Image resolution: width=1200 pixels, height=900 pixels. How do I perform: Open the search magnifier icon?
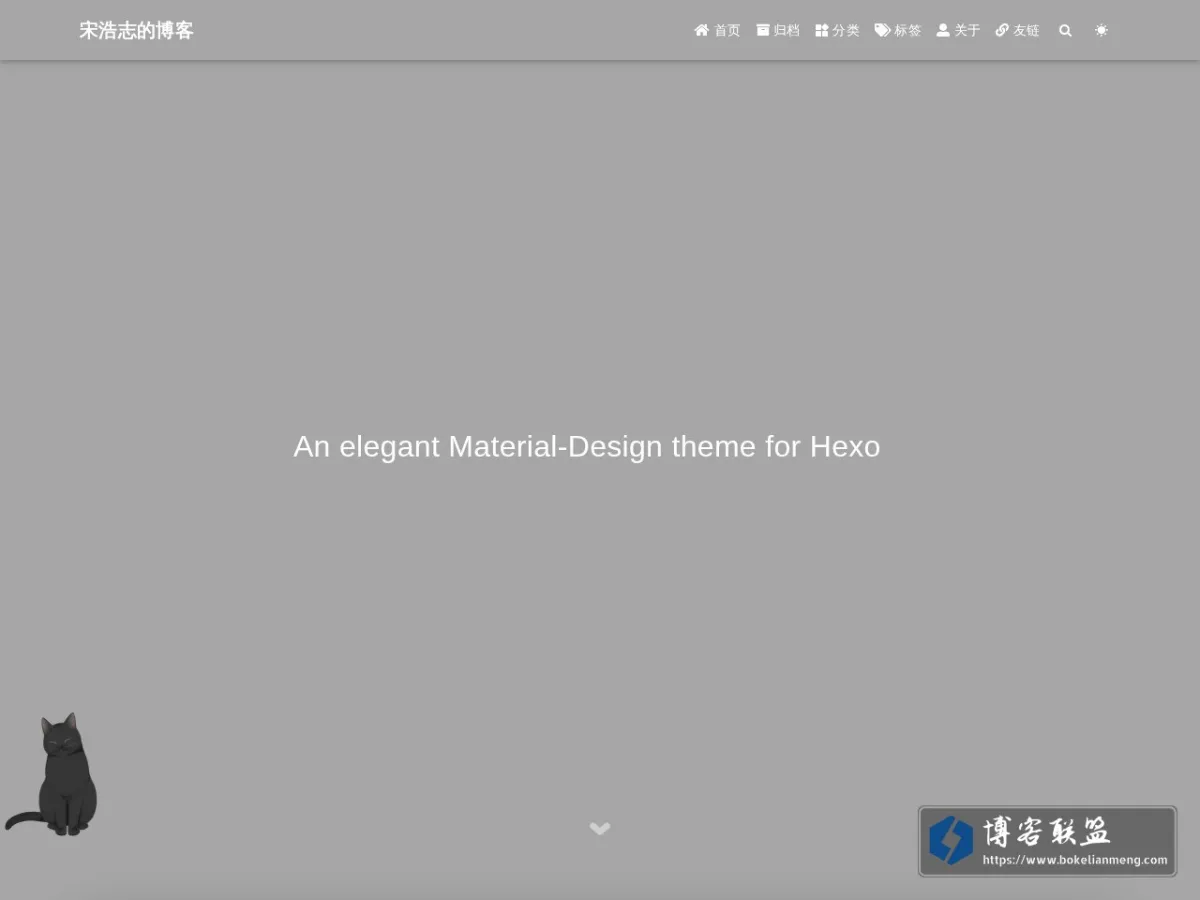click(x=1065, y=31)
